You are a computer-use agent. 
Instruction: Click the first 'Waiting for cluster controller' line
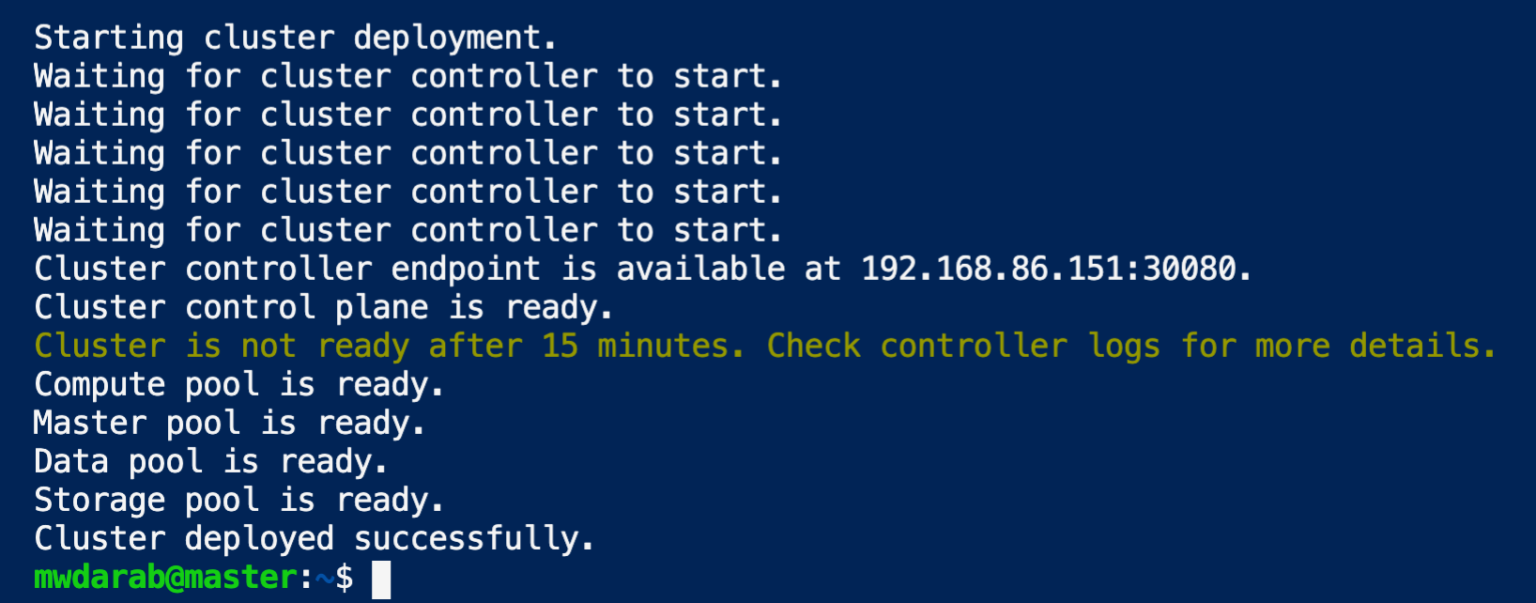[x=408, y=76]
